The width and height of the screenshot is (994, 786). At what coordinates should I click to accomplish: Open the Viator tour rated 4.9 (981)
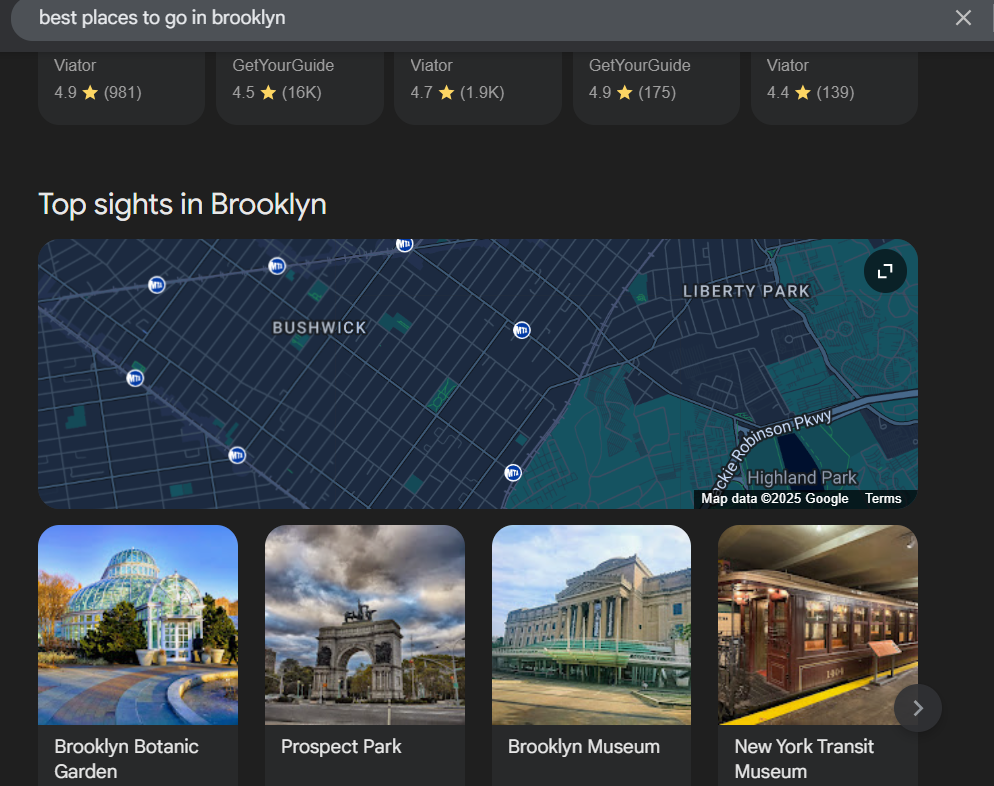click(122, 88)
